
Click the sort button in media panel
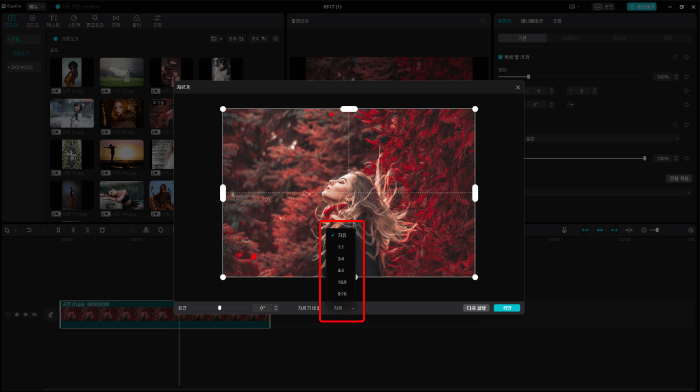click(x=236, y=39)
